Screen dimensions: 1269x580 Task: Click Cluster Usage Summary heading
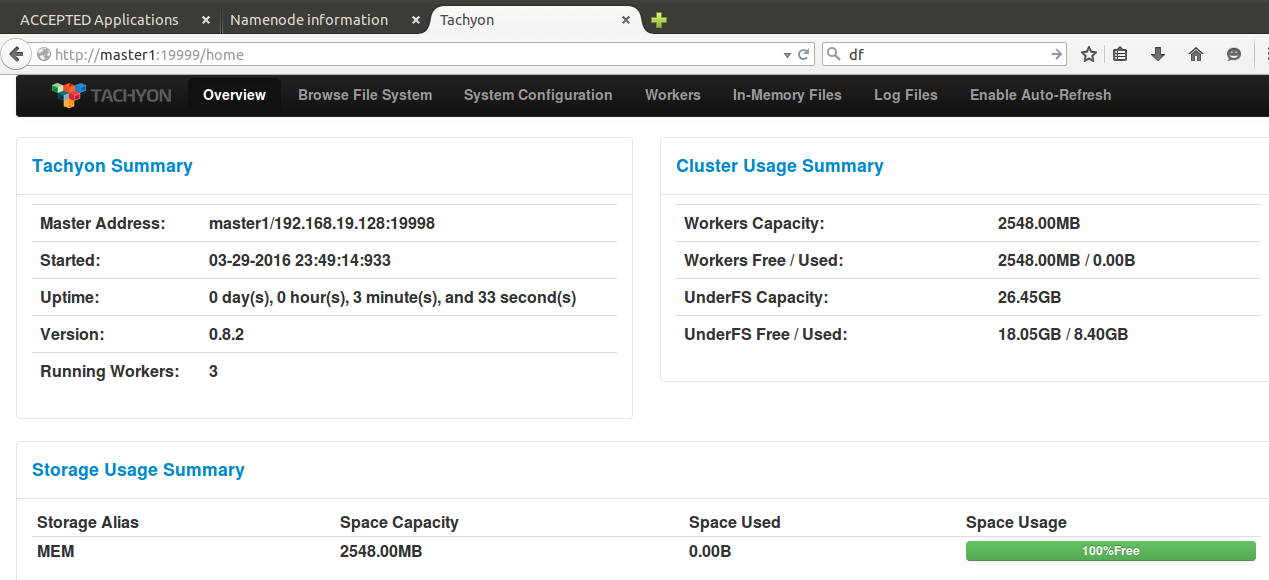pyautogui.click(x=780, y=166)
